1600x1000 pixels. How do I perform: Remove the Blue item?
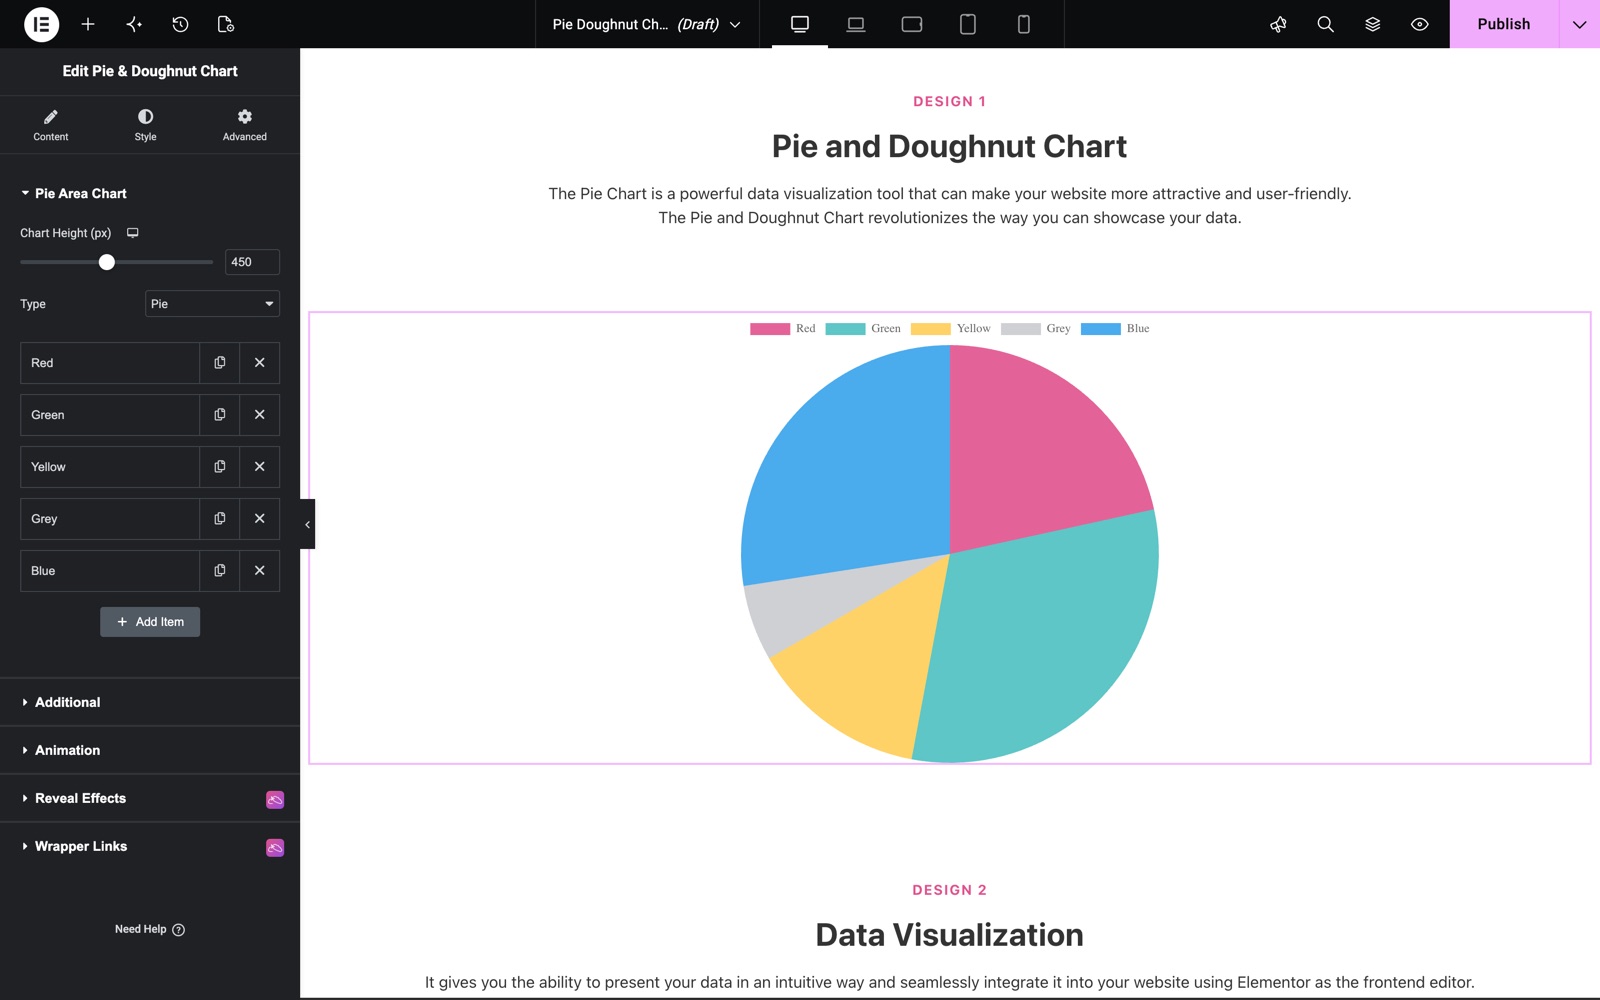(260, 571)
